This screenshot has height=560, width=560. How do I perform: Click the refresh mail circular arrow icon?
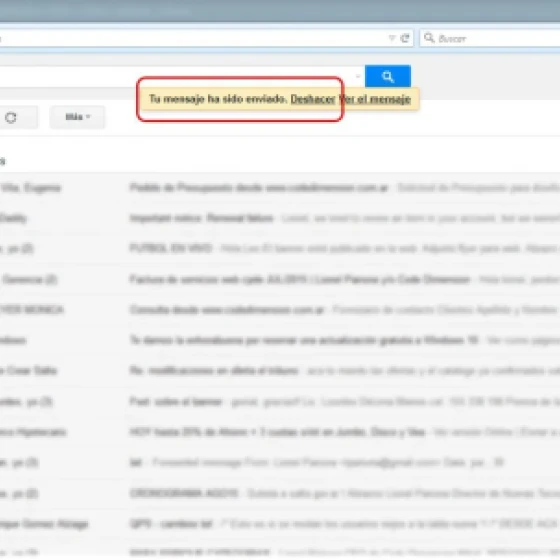[x=11, y=118]
